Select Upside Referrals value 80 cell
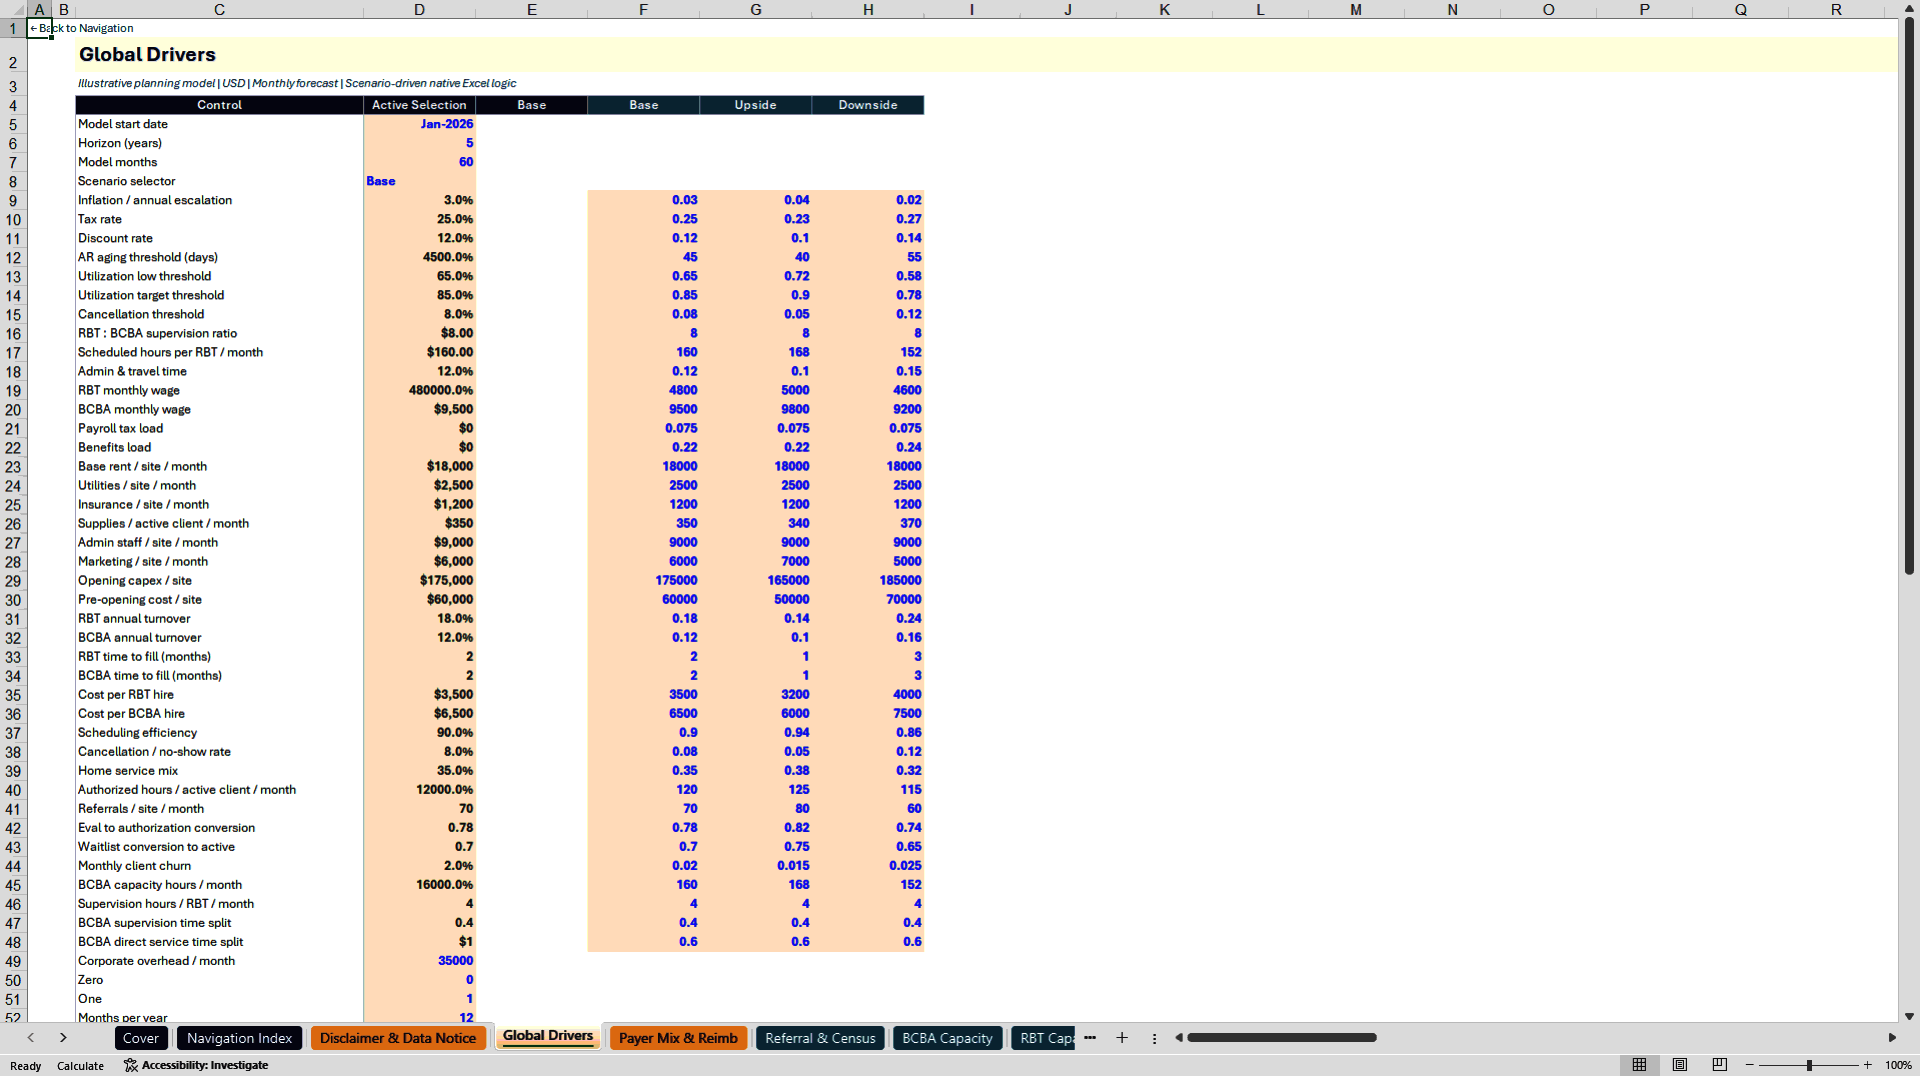 [755, 809]
